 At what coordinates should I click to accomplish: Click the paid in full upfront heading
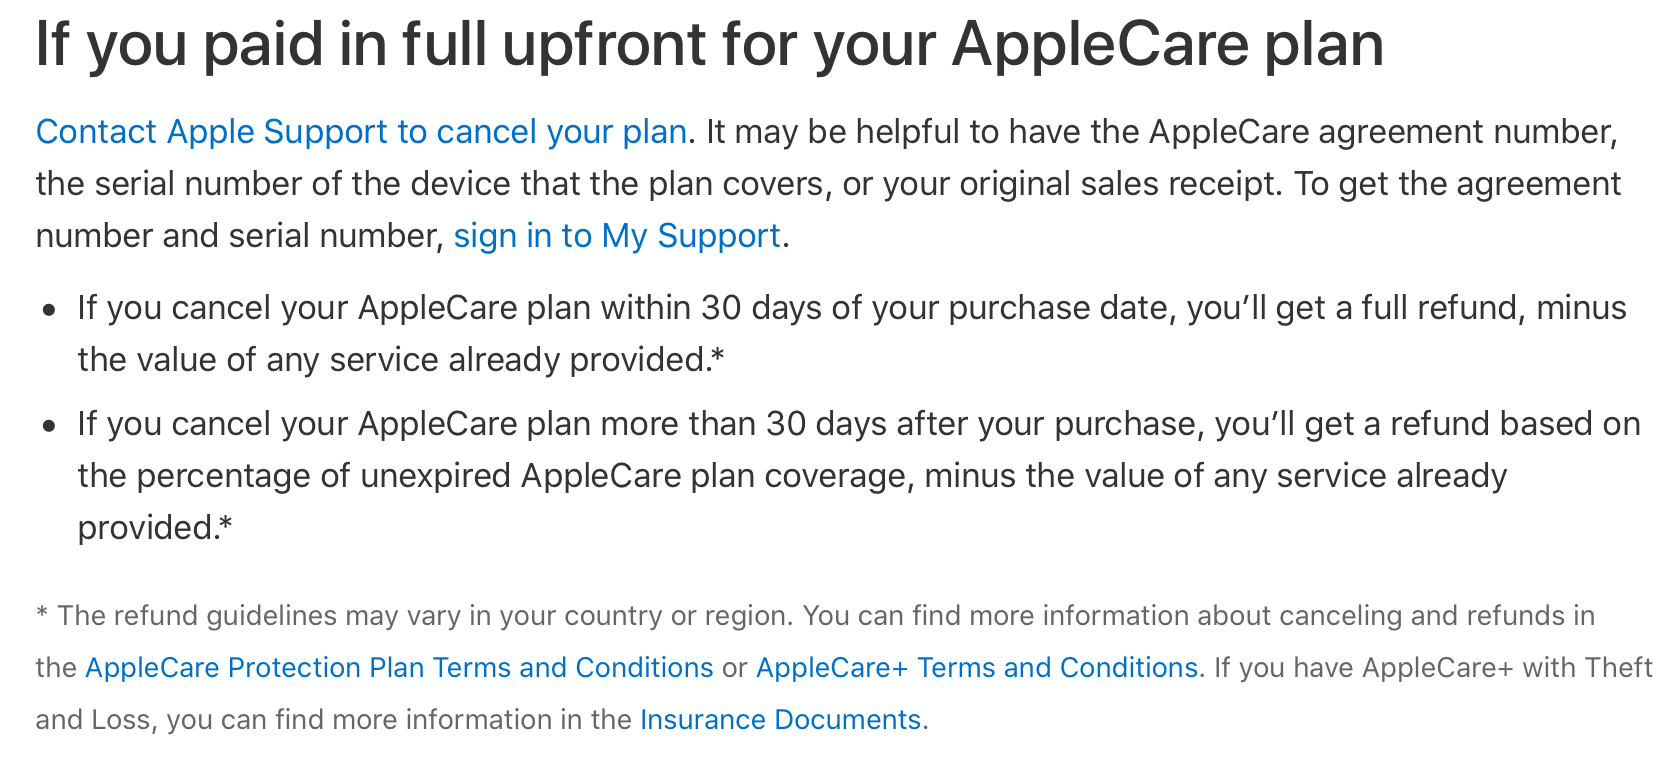tap(710, 45)
